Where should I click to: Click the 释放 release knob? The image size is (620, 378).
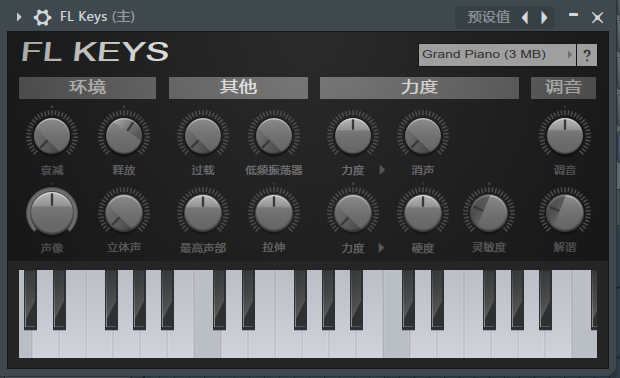(124, 136)
